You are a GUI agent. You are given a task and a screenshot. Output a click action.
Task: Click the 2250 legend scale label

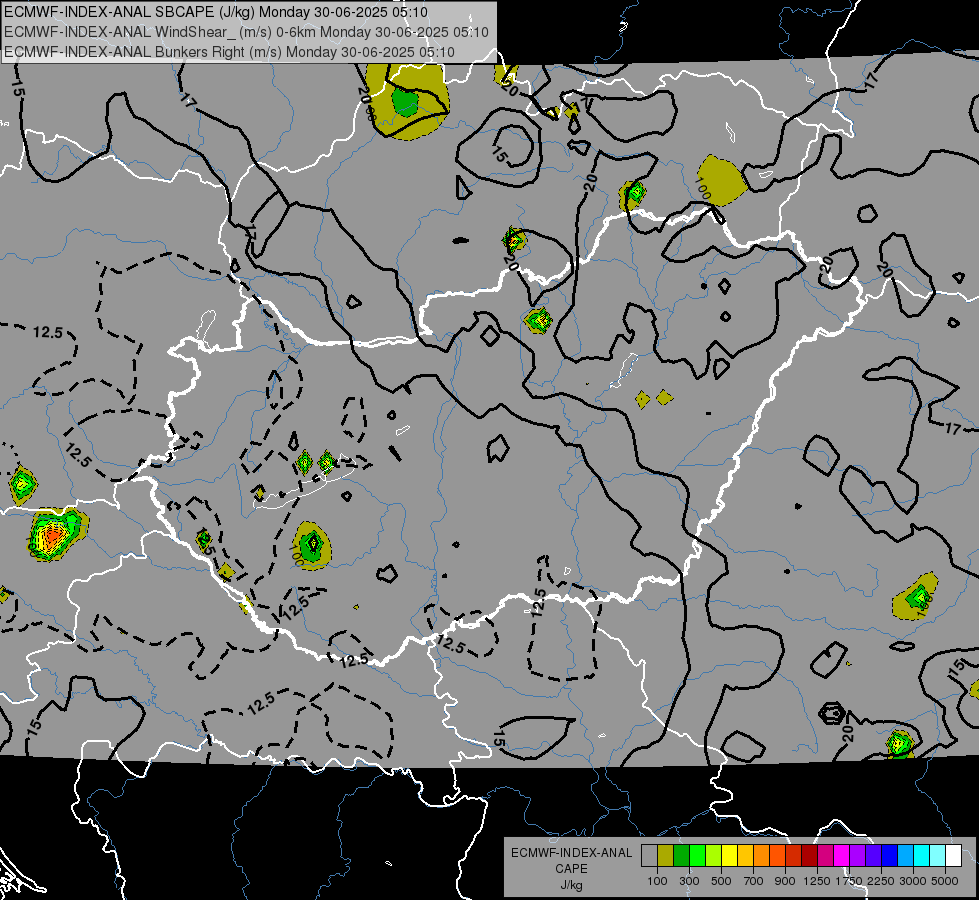pyautogui.click(x=881, y=881)
